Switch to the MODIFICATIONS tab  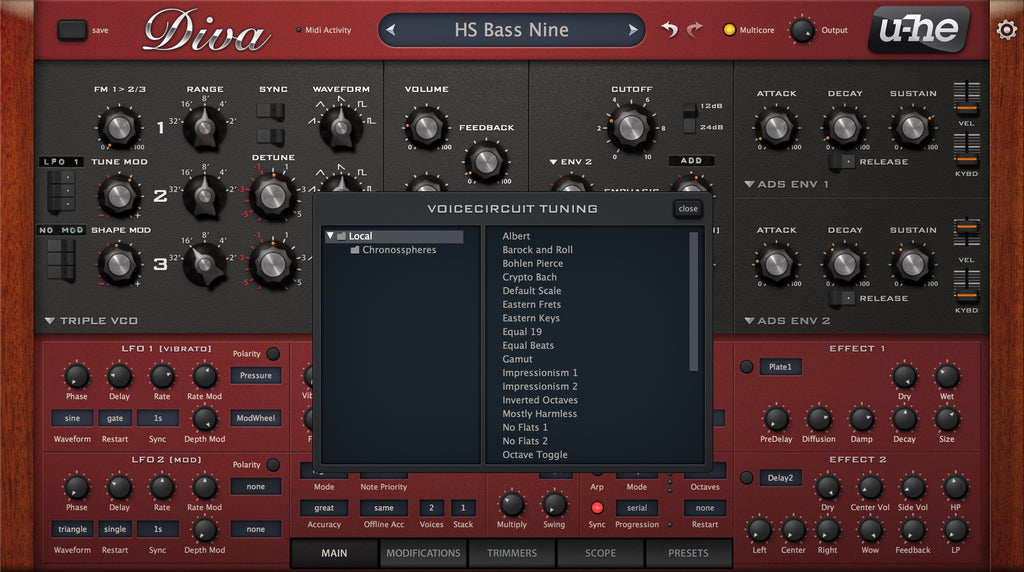pyautogui.click(x=423, y=553)
